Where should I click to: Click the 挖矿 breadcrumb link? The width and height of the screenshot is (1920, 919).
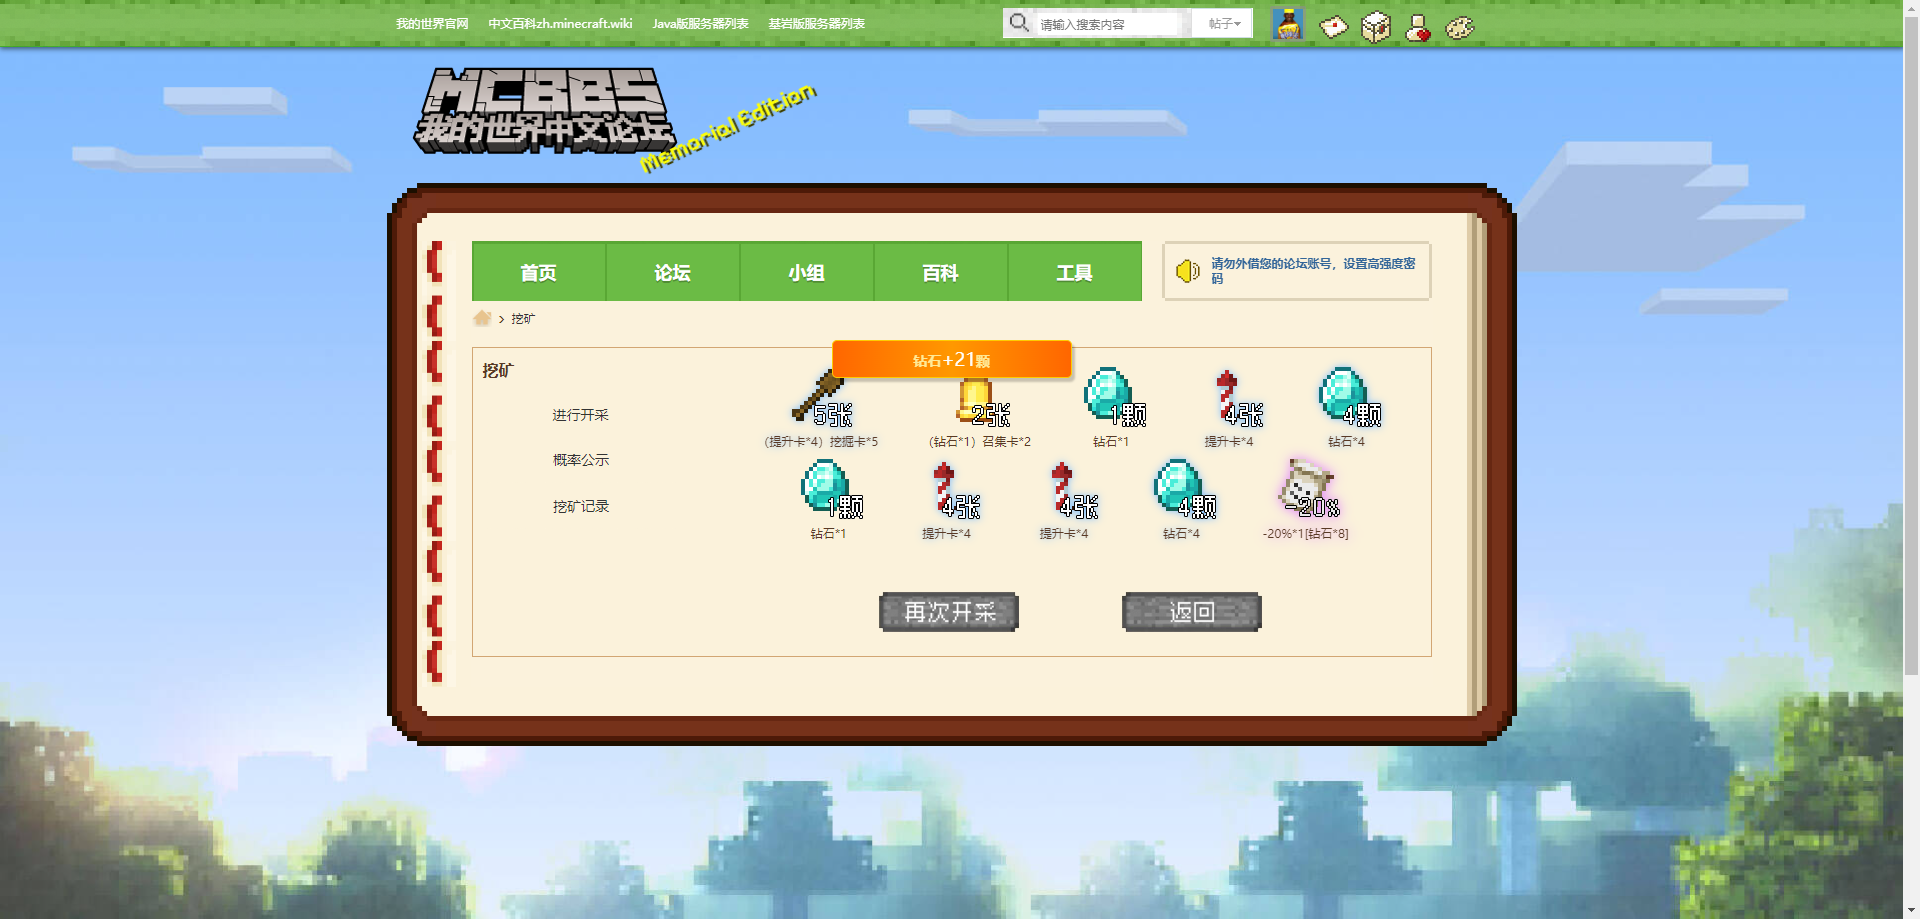(523, 319)
